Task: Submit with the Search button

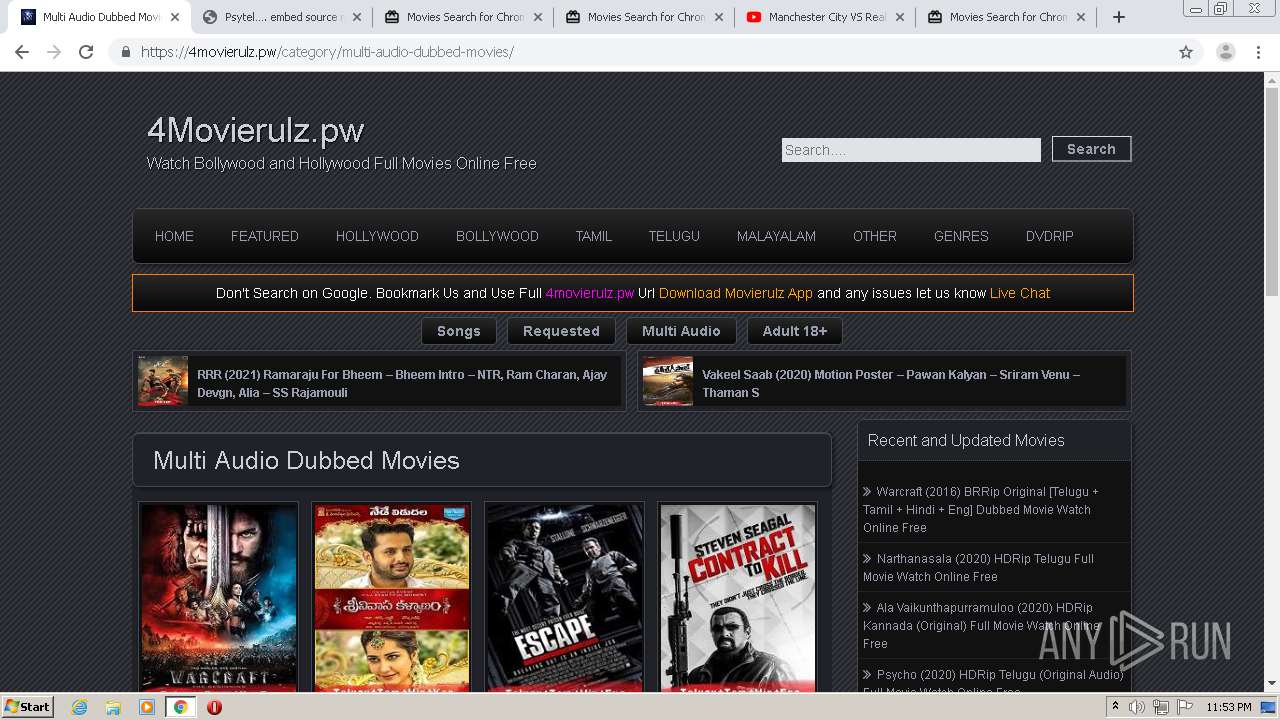Action: point(1091,149)
